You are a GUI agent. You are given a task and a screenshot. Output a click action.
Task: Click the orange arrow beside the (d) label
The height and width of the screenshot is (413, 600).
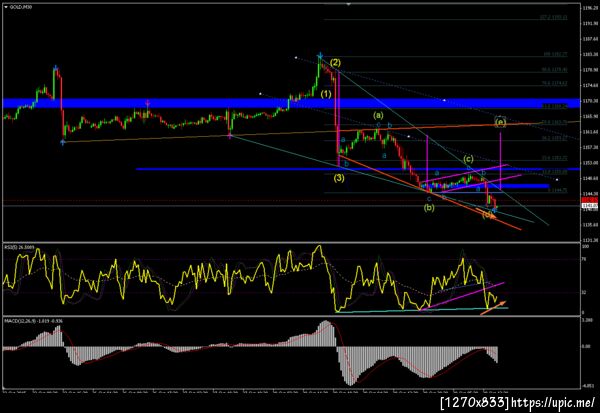486,214
